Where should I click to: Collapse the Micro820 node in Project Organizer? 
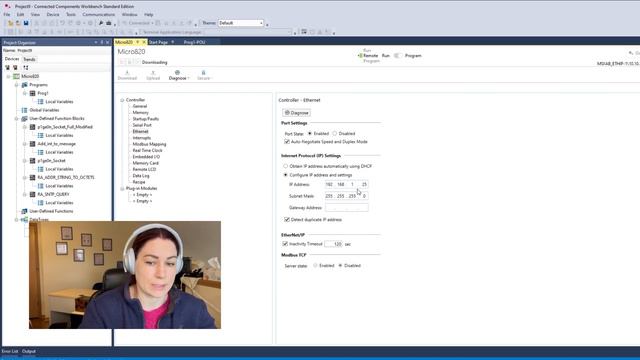pos(8,76)
